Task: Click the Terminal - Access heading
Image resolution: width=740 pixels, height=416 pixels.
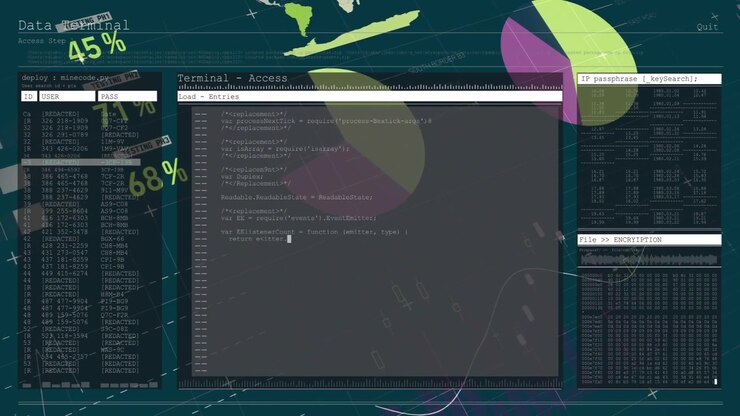Action: 232,78
